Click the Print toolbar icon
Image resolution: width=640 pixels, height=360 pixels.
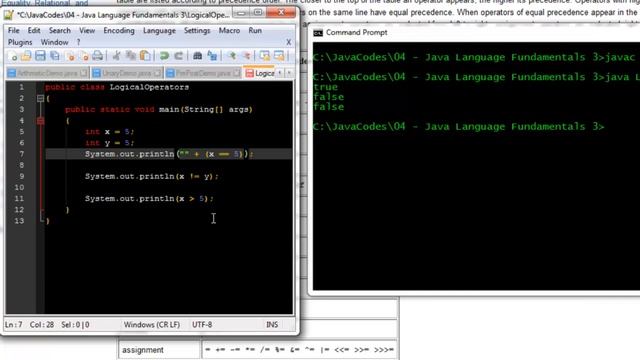98,56
